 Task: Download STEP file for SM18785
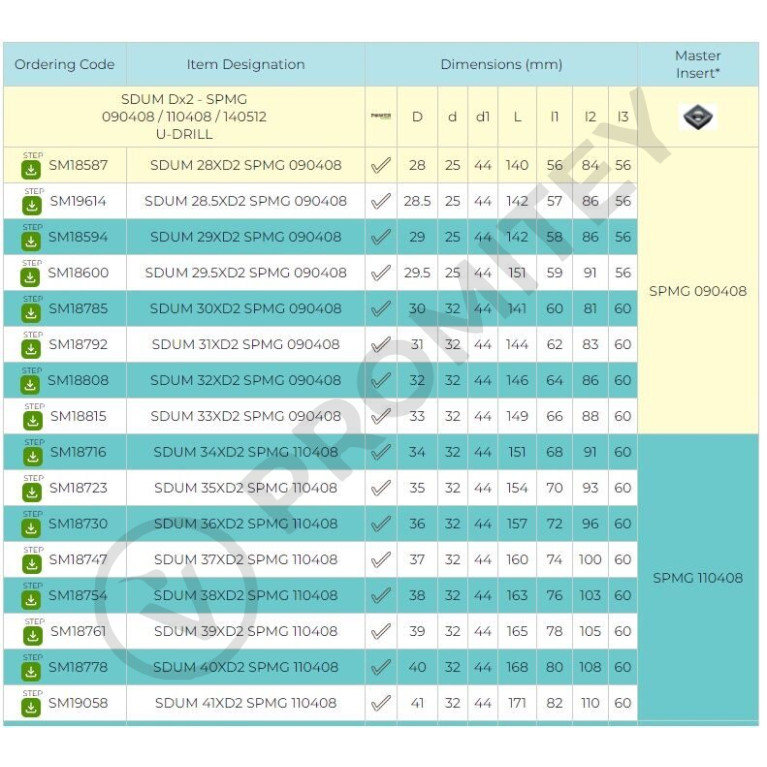(x=31, y=313)
